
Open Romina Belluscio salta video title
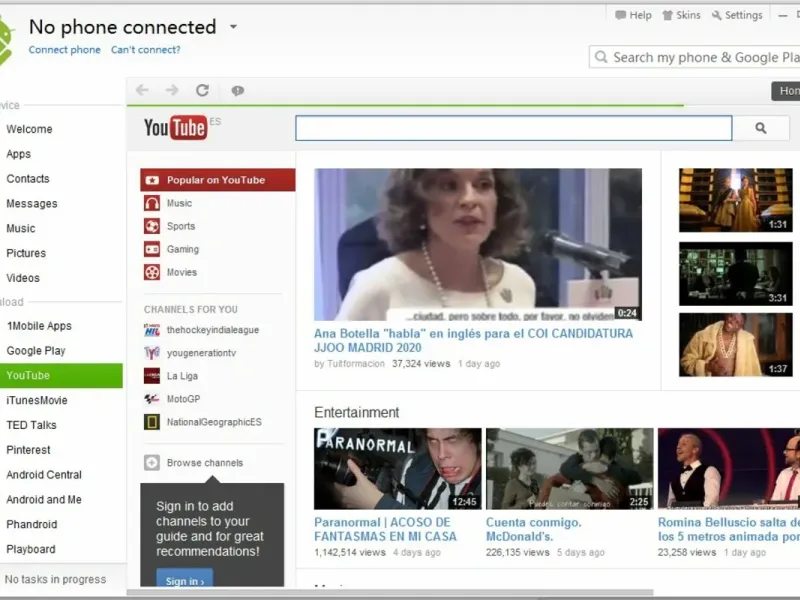[729, 529]
